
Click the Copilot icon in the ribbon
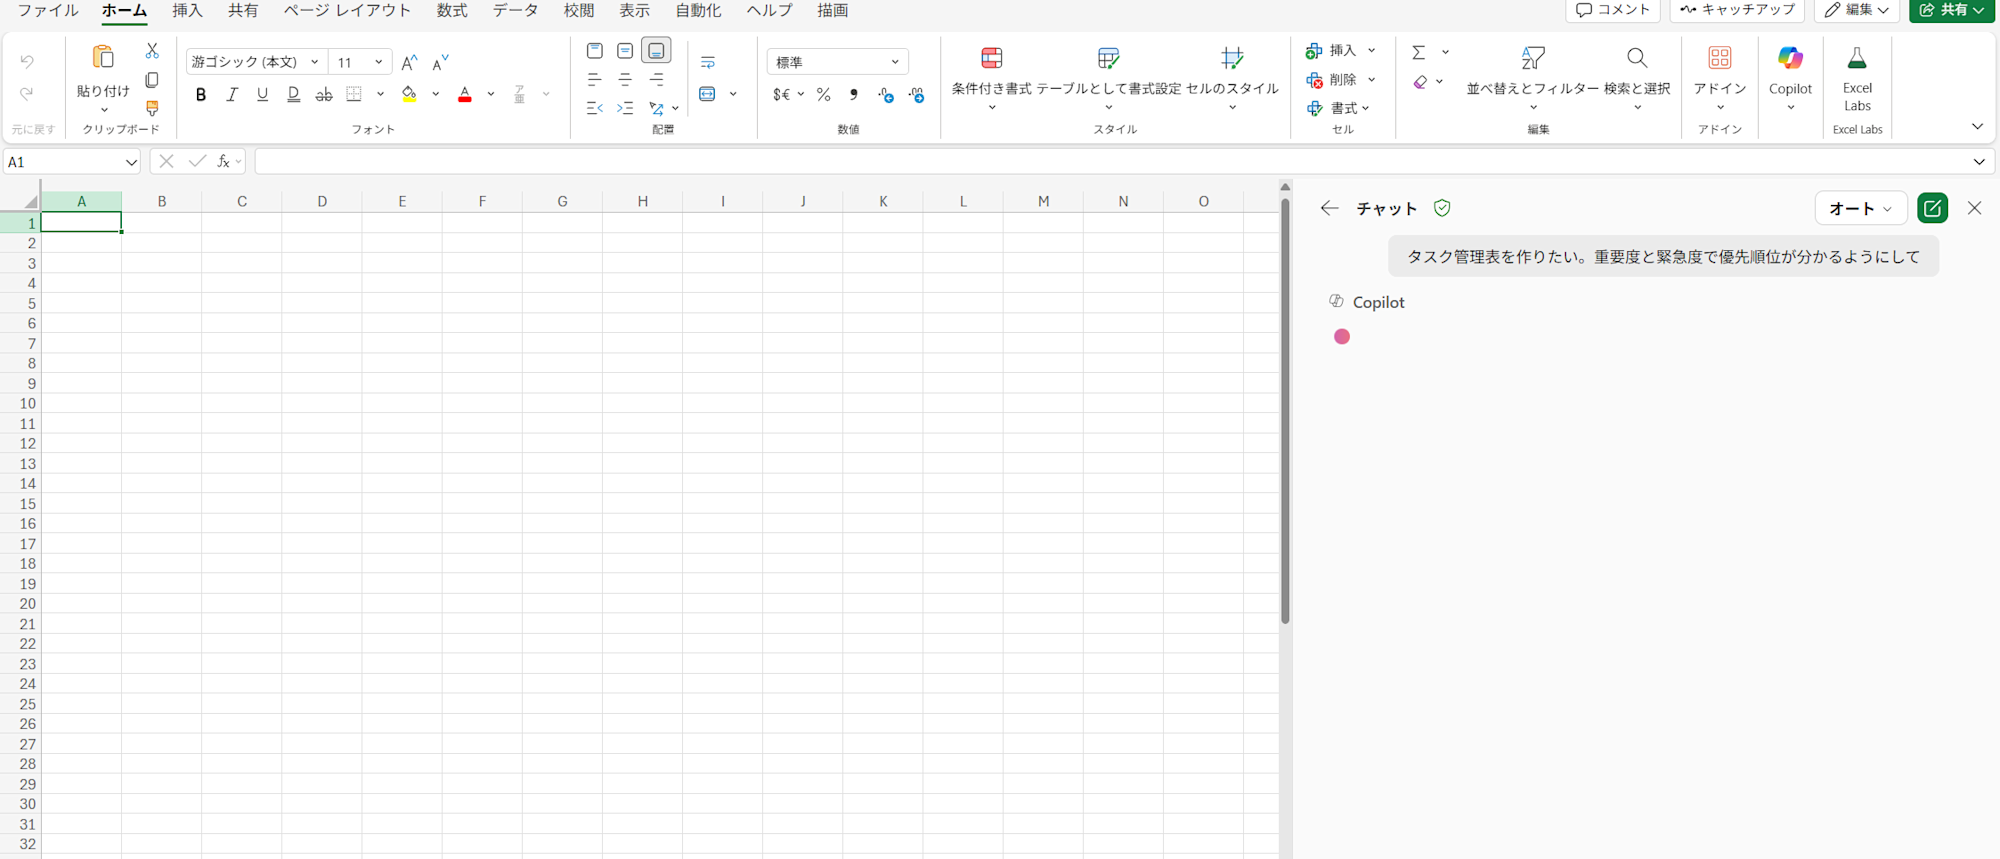pos(1789,70)
